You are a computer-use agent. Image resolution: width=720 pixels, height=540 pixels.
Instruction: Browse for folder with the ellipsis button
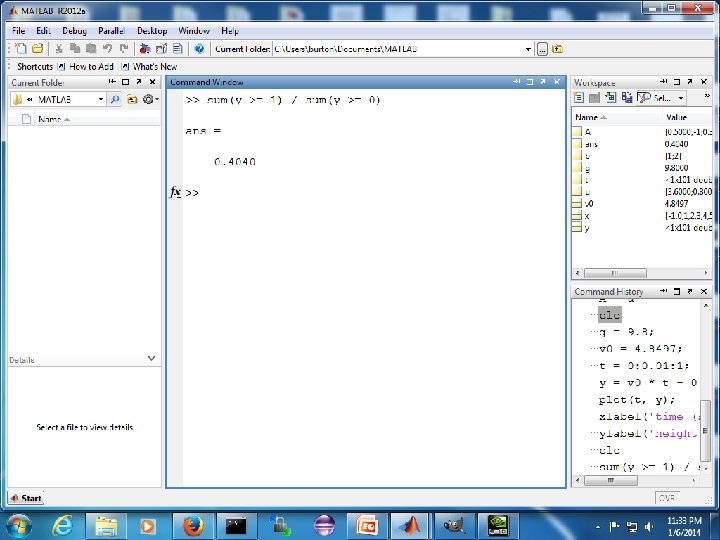542,49
